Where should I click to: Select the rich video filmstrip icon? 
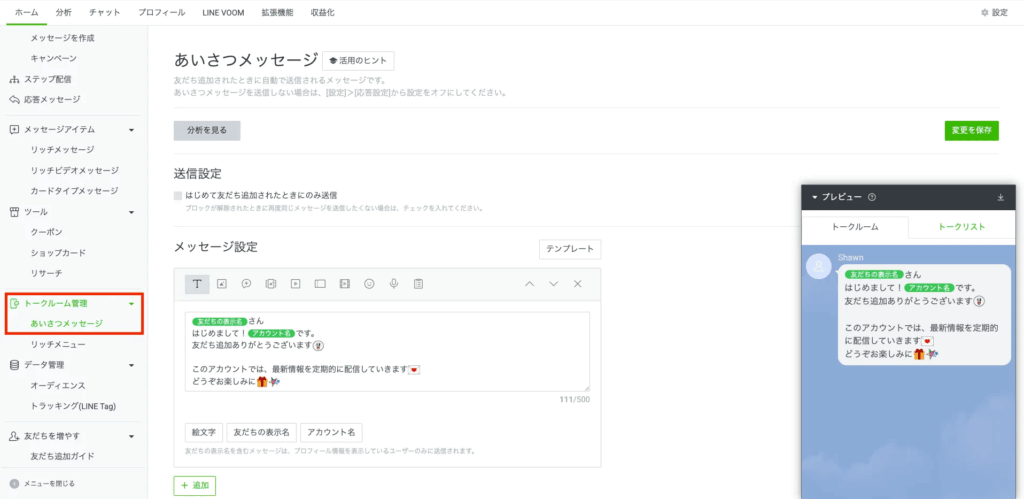pos(345,283)
